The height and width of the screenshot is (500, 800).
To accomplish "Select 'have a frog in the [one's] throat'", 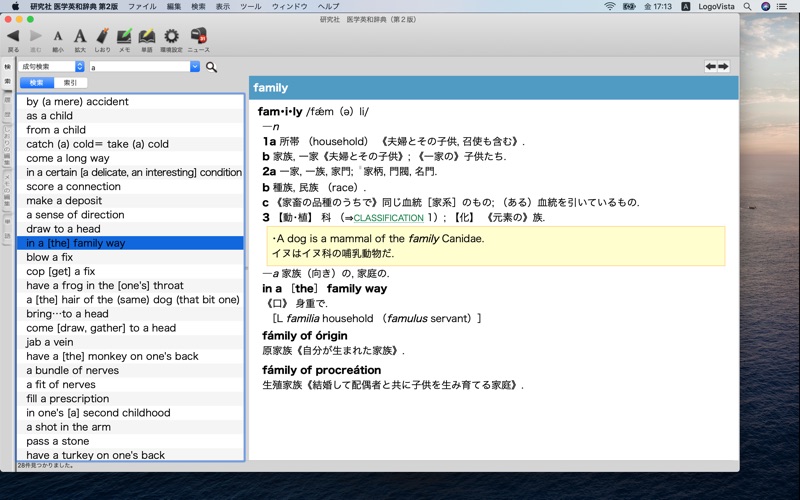I will coord(130,286).
